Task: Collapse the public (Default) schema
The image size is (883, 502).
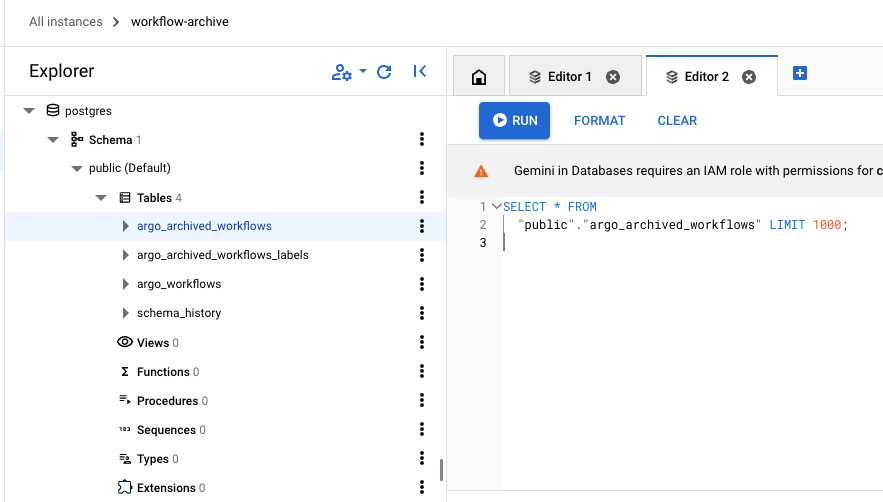Action: click(77, 168)
